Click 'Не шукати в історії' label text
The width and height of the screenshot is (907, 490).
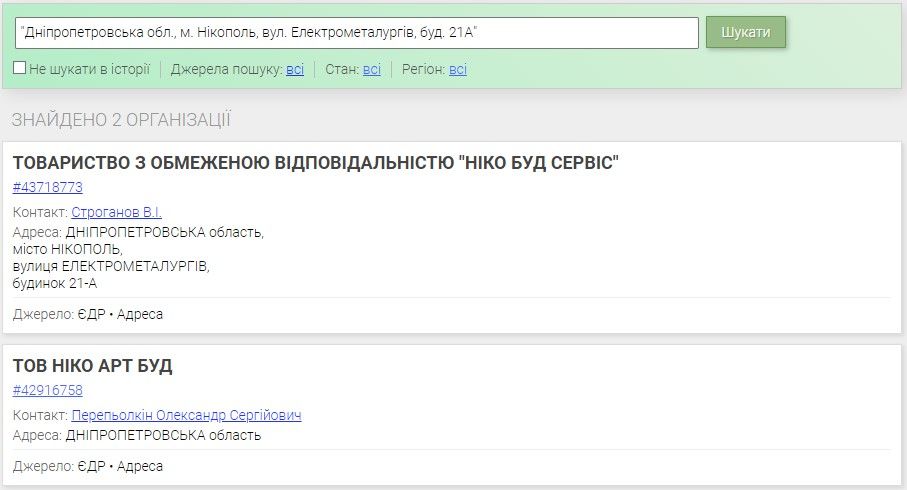[x=90, y=69]
